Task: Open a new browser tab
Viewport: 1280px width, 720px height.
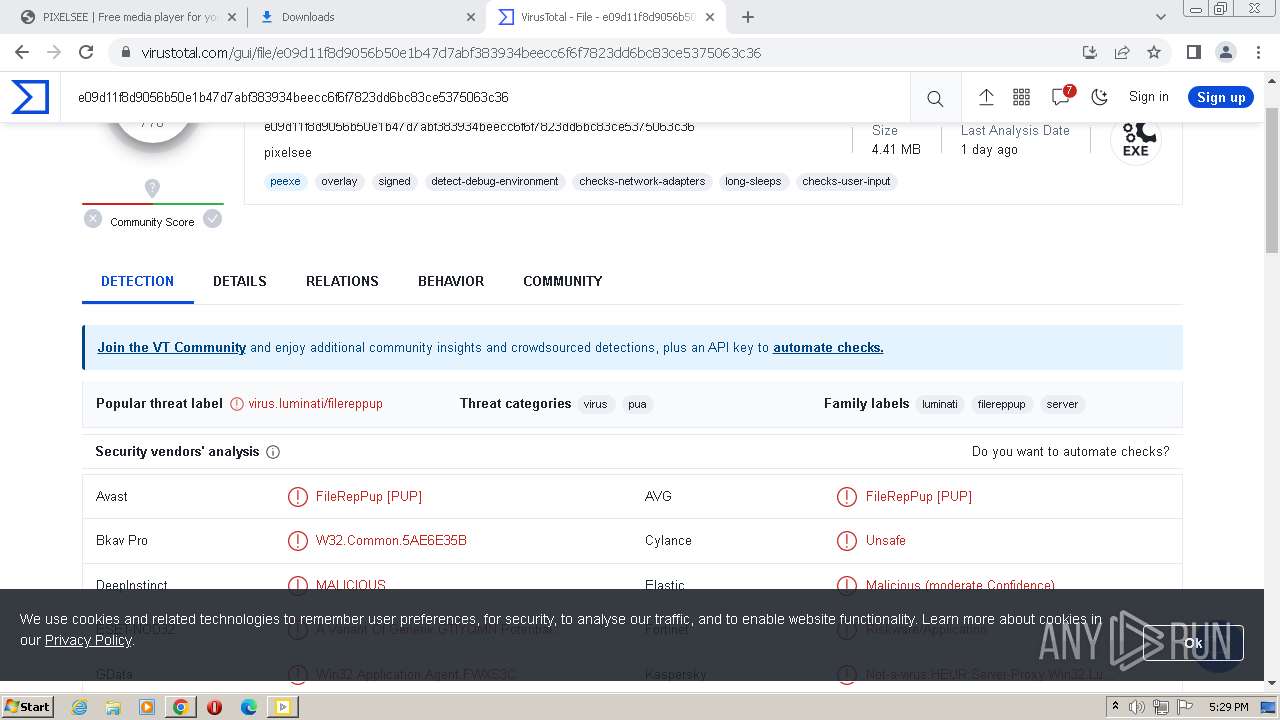Action: [748, 17]
